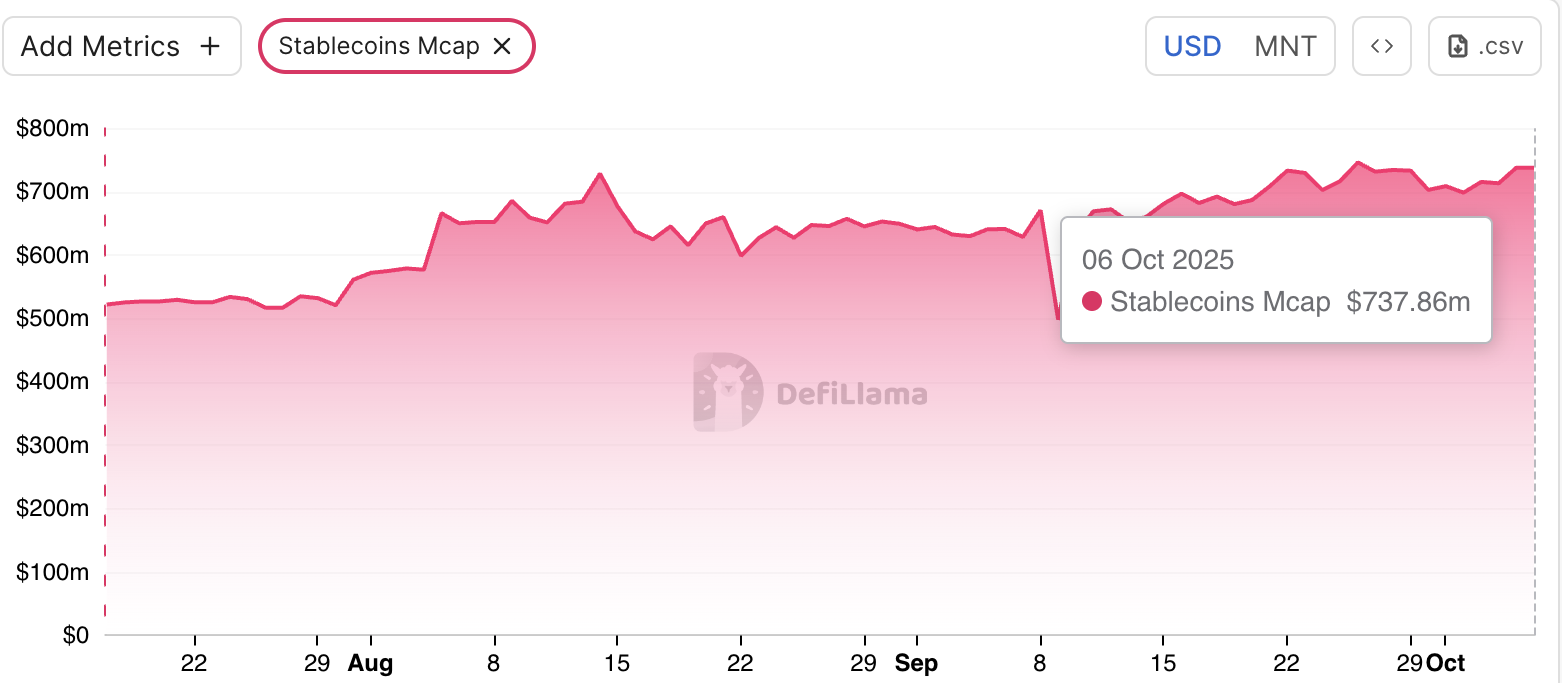Click the Sep label on the x-axis

pyautogui.click(x=917, y=663)
